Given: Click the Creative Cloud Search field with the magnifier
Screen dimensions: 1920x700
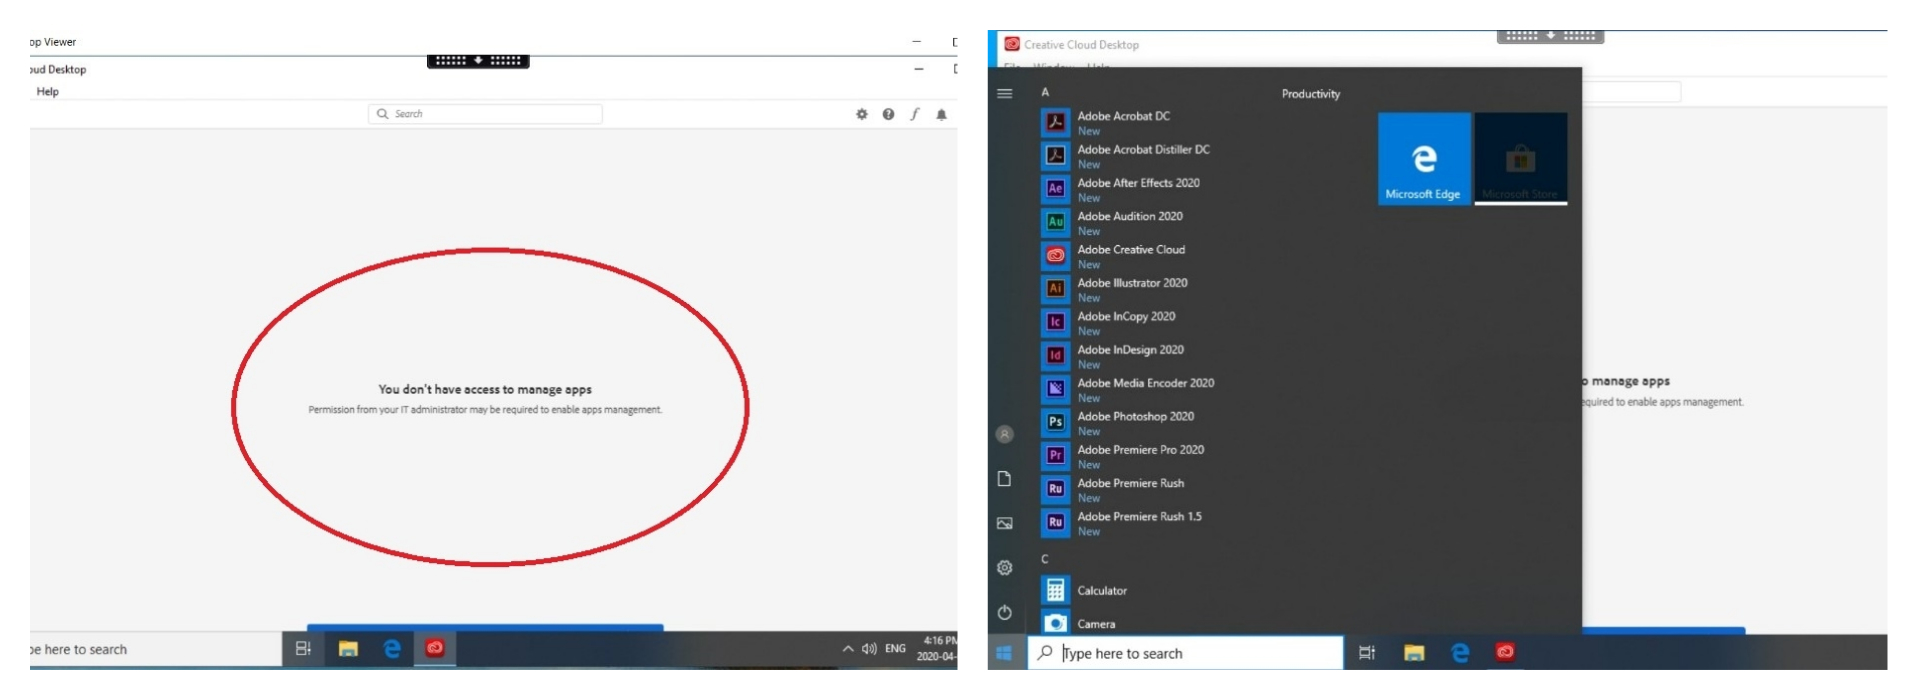Looking at the screenshot, I should (x=485, y=114).
